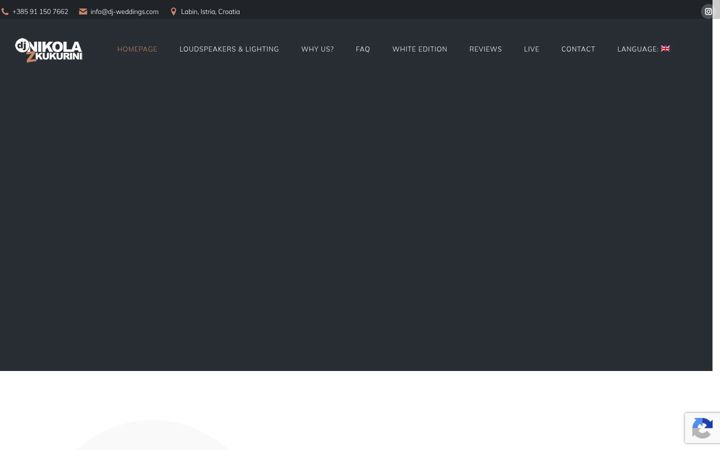The width and height of the screenshot is (720, 450).
Task: Go to the Homepage menu item
Action: point(137,49)
